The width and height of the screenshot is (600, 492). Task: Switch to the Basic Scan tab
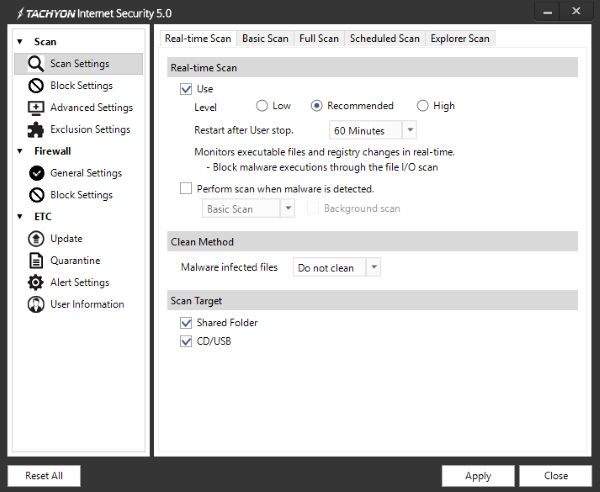pos(265,39)
